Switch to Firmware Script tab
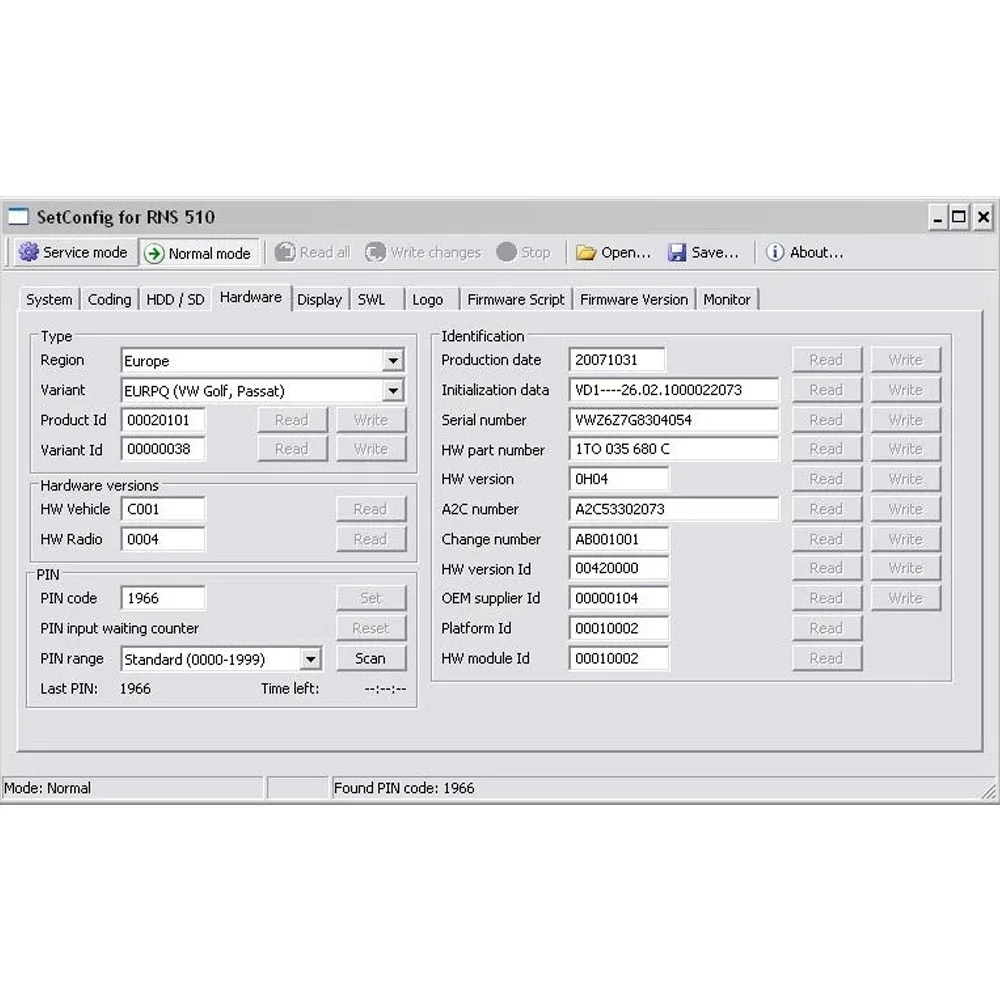The image size is (1000, 1000). [x=516, y=299]
